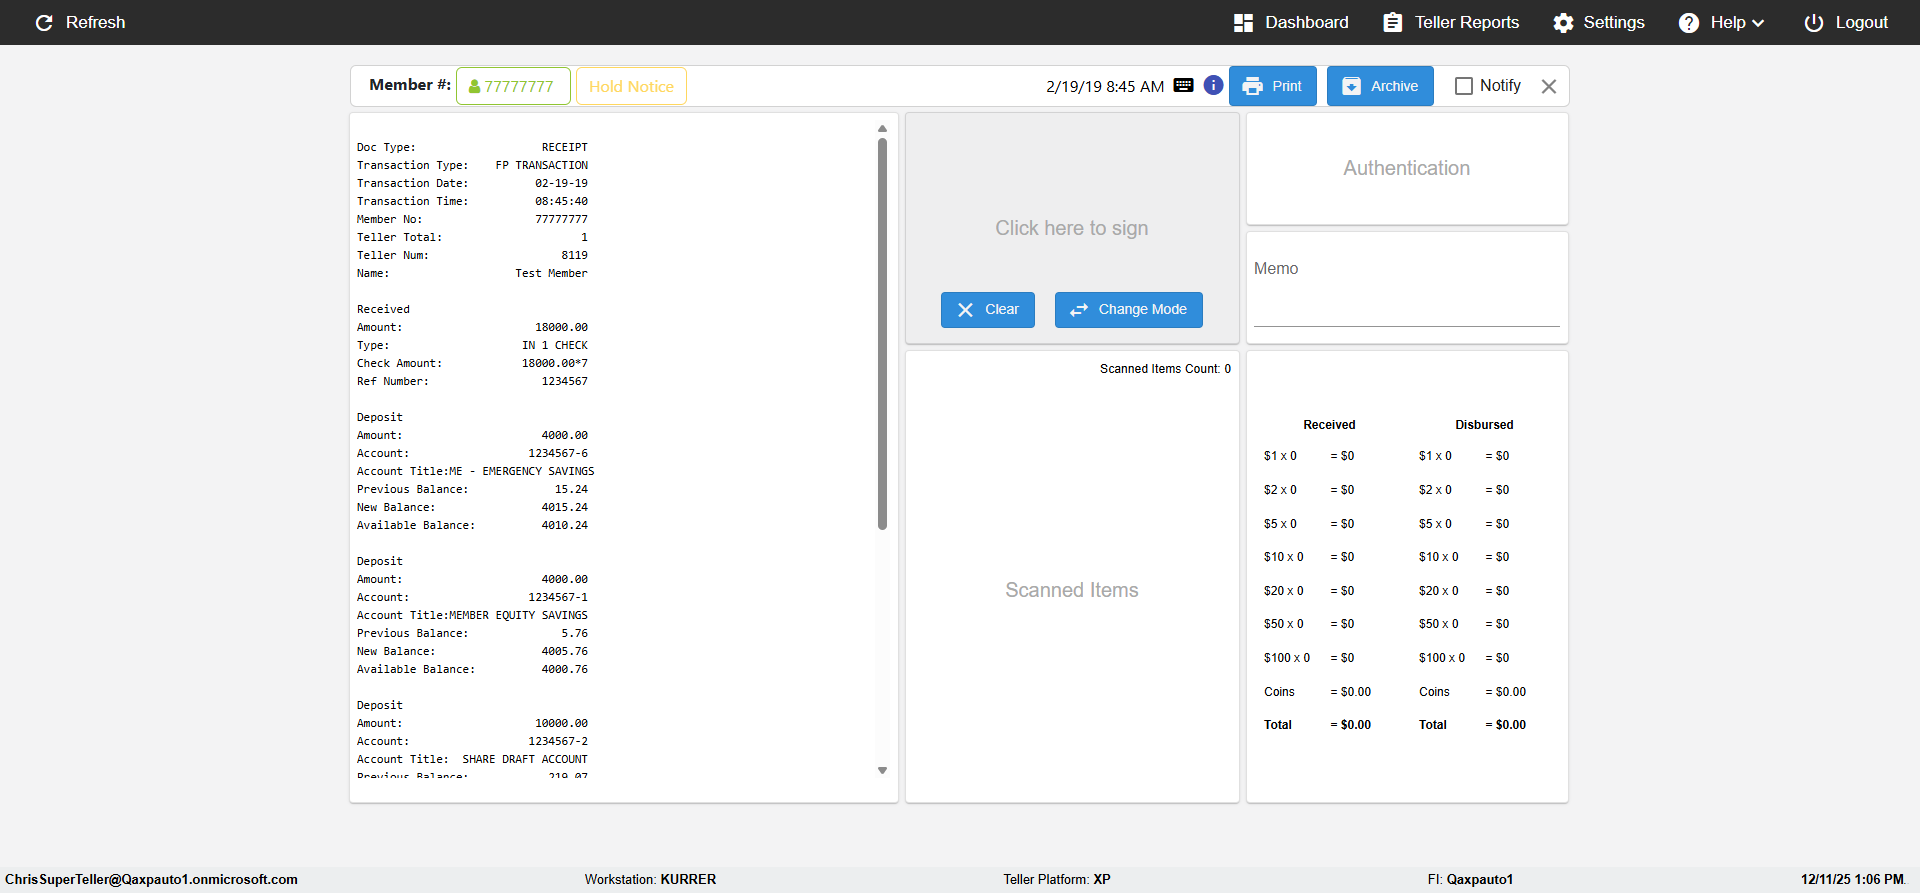Print the receipt

click(x=1272, y=86)
